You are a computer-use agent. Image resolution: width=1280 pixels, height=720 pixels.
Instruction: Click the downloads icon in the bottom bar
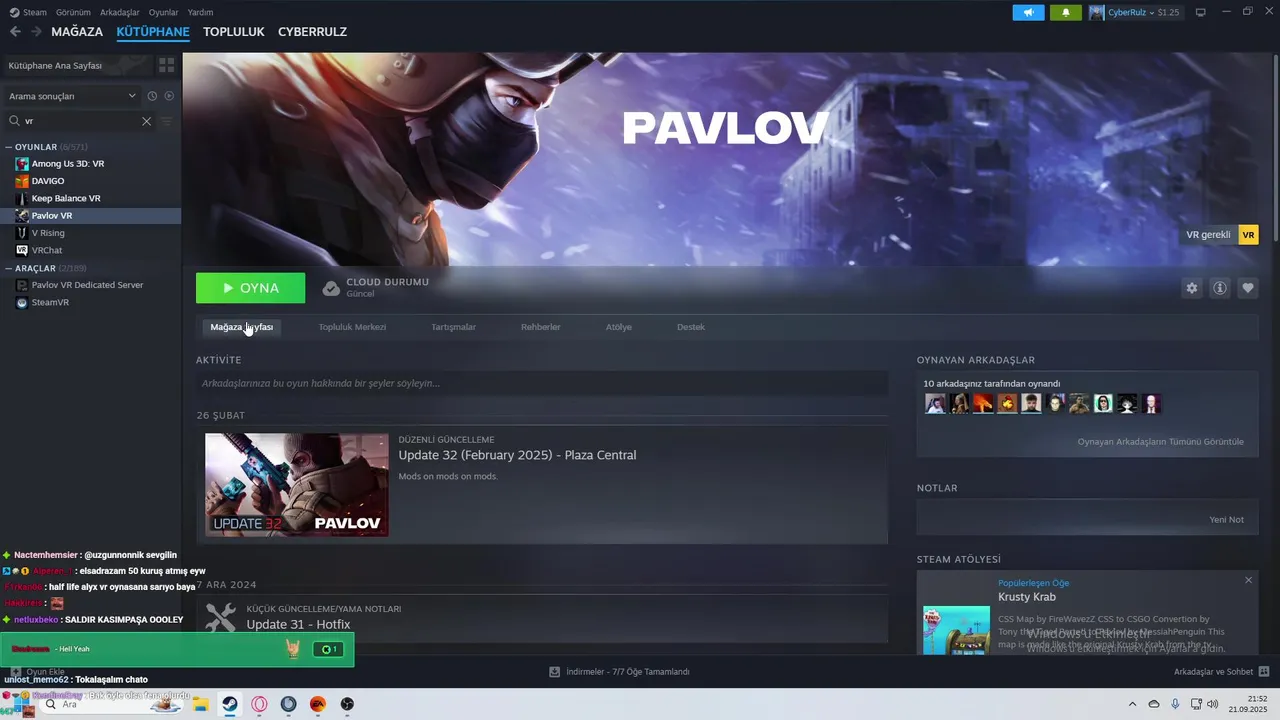pos(555,672)
